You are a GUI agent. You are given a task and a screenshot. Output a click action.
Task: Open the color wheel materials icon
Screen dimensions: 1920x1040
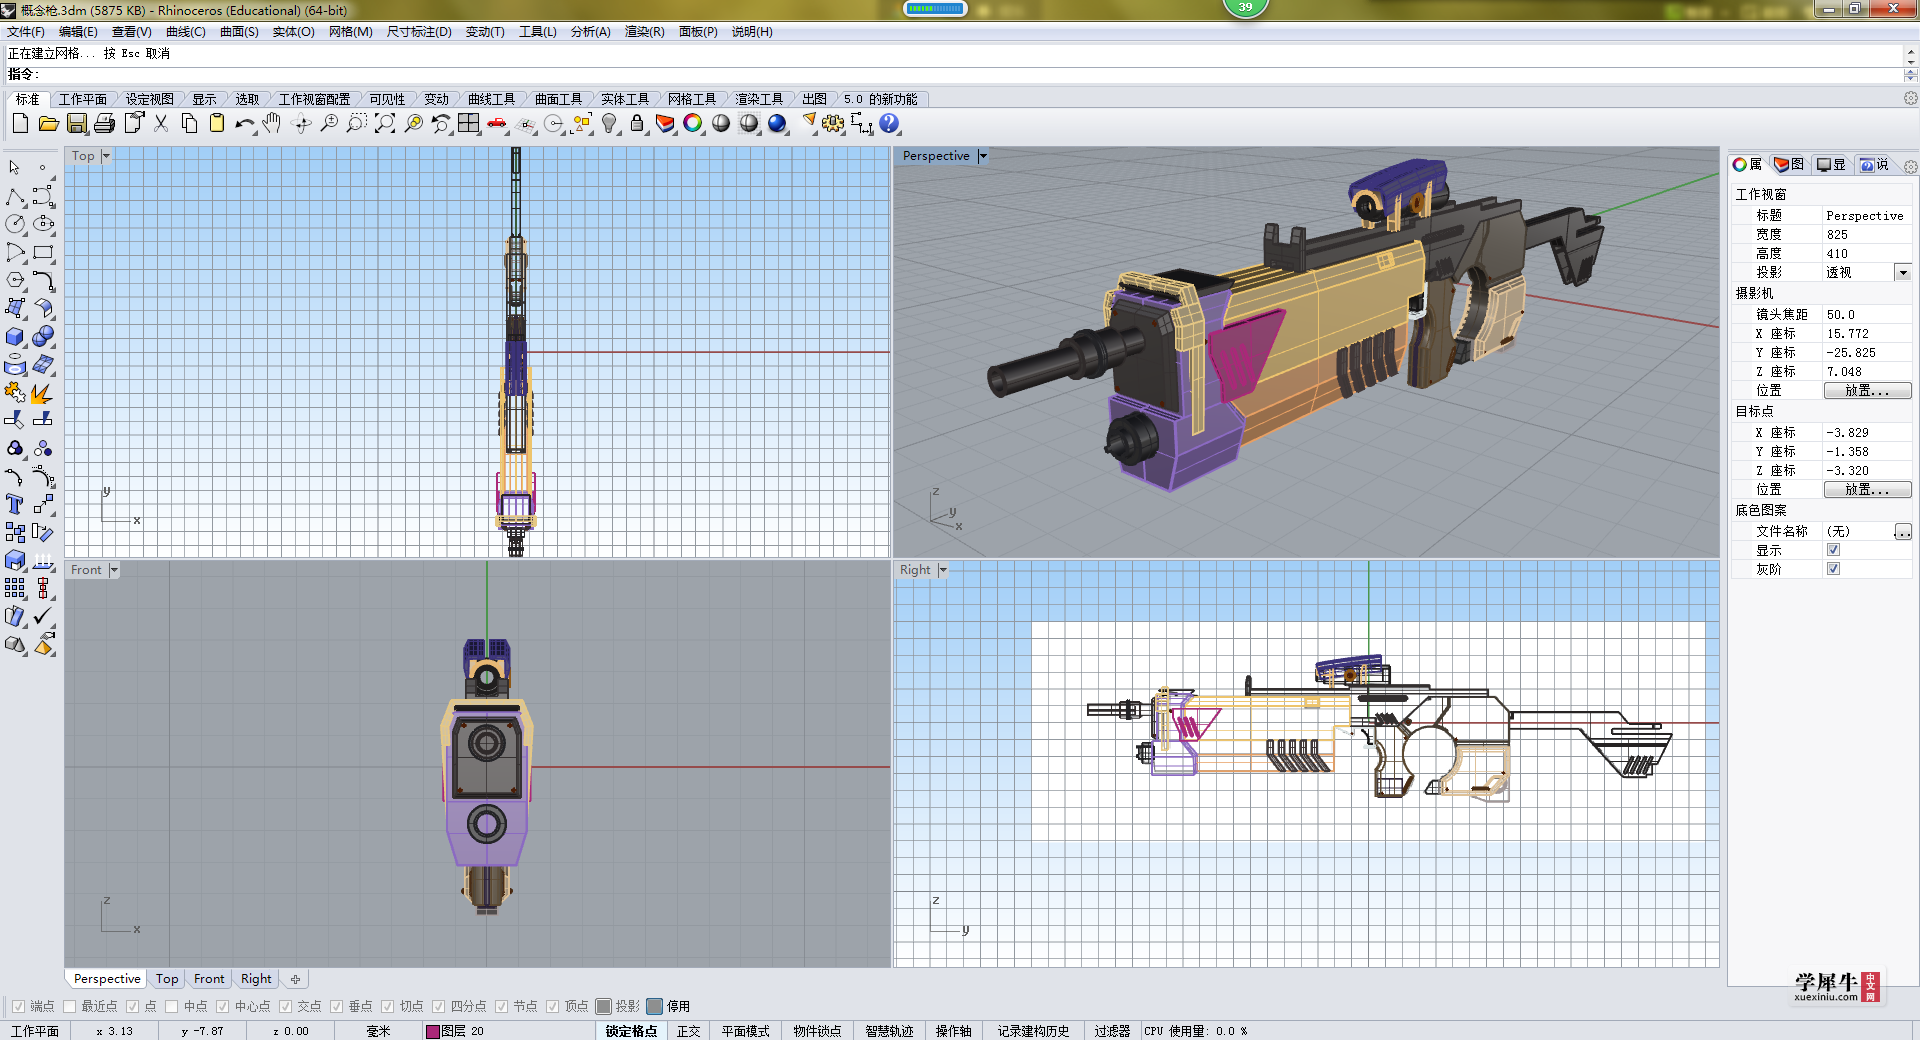click(x=693, y=123)
